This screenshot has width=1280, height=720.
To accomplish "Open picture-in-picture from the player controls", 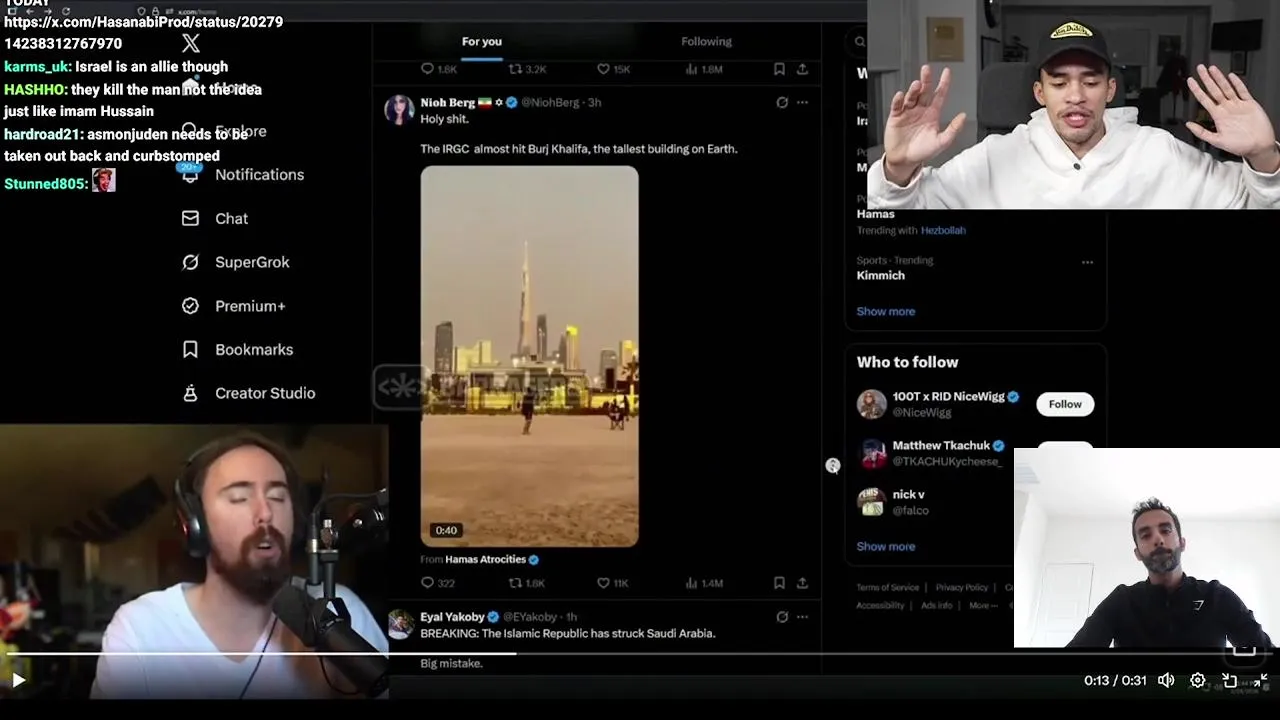I will [1230, 680].
